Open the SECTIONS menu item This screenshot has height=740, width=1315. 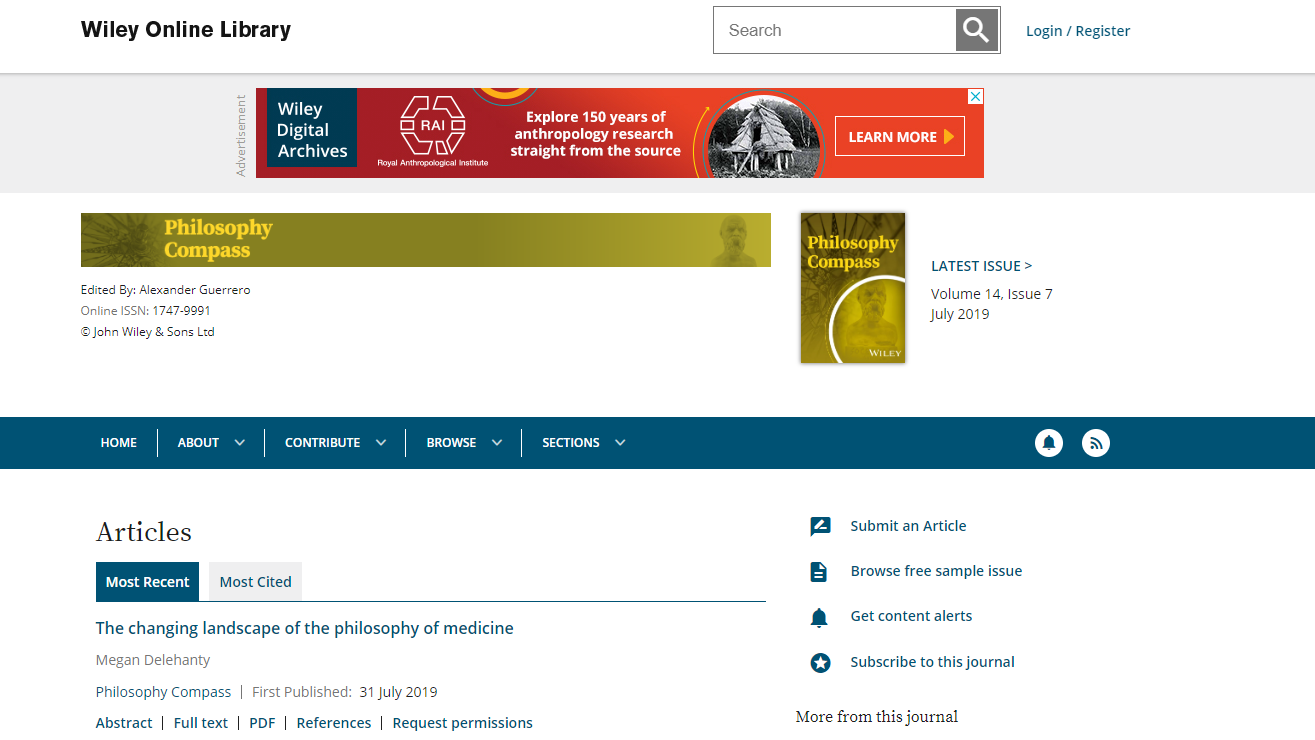pos(571,443)
